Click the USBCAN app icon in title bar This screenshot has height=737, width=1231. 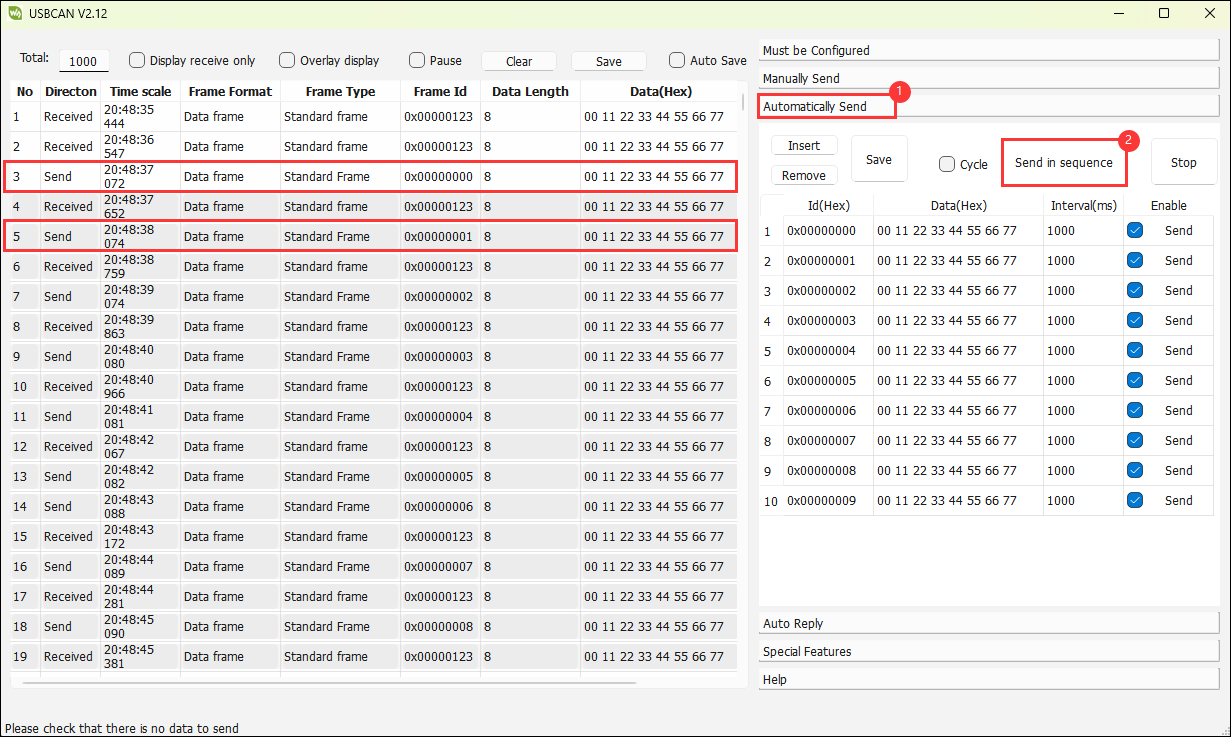click(x=14, y=13)
